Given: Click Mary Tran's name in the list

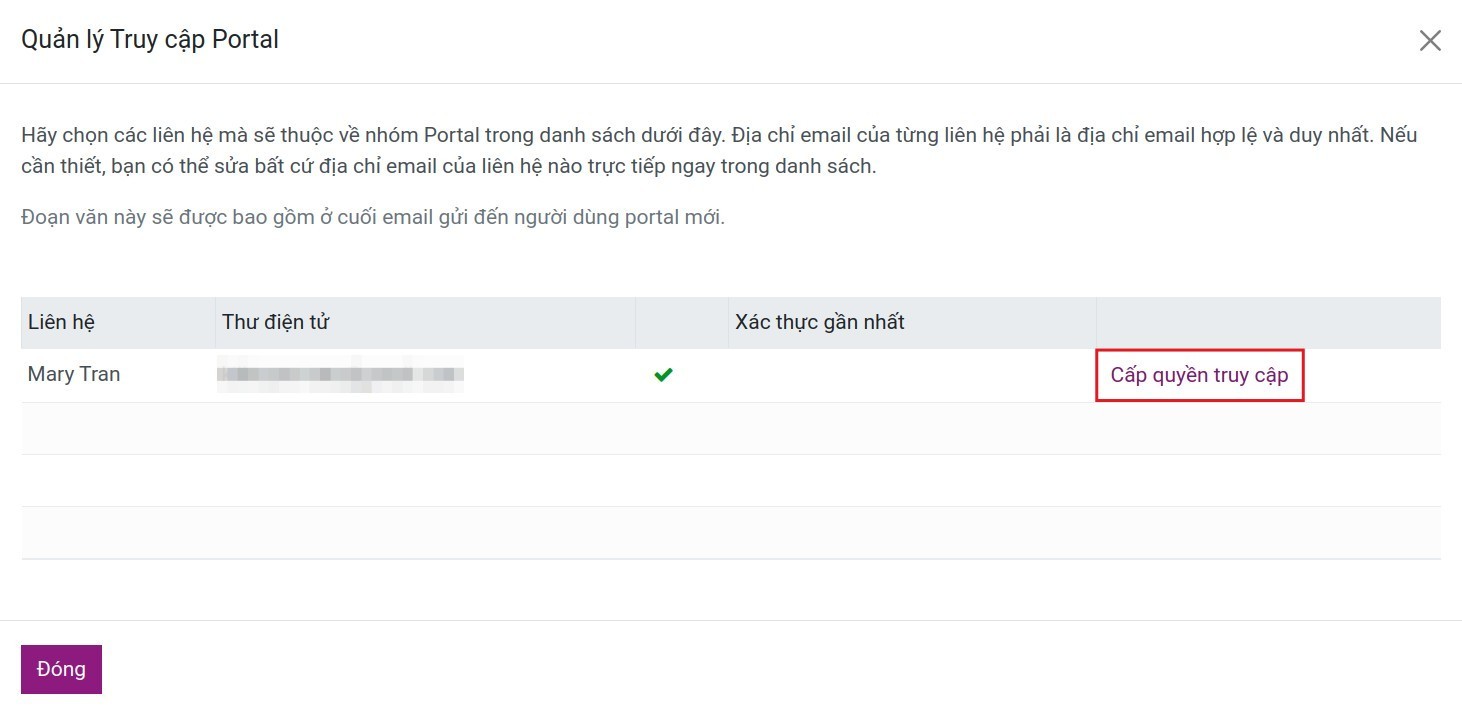Looking at the screenshot, I should click(73, 374).
